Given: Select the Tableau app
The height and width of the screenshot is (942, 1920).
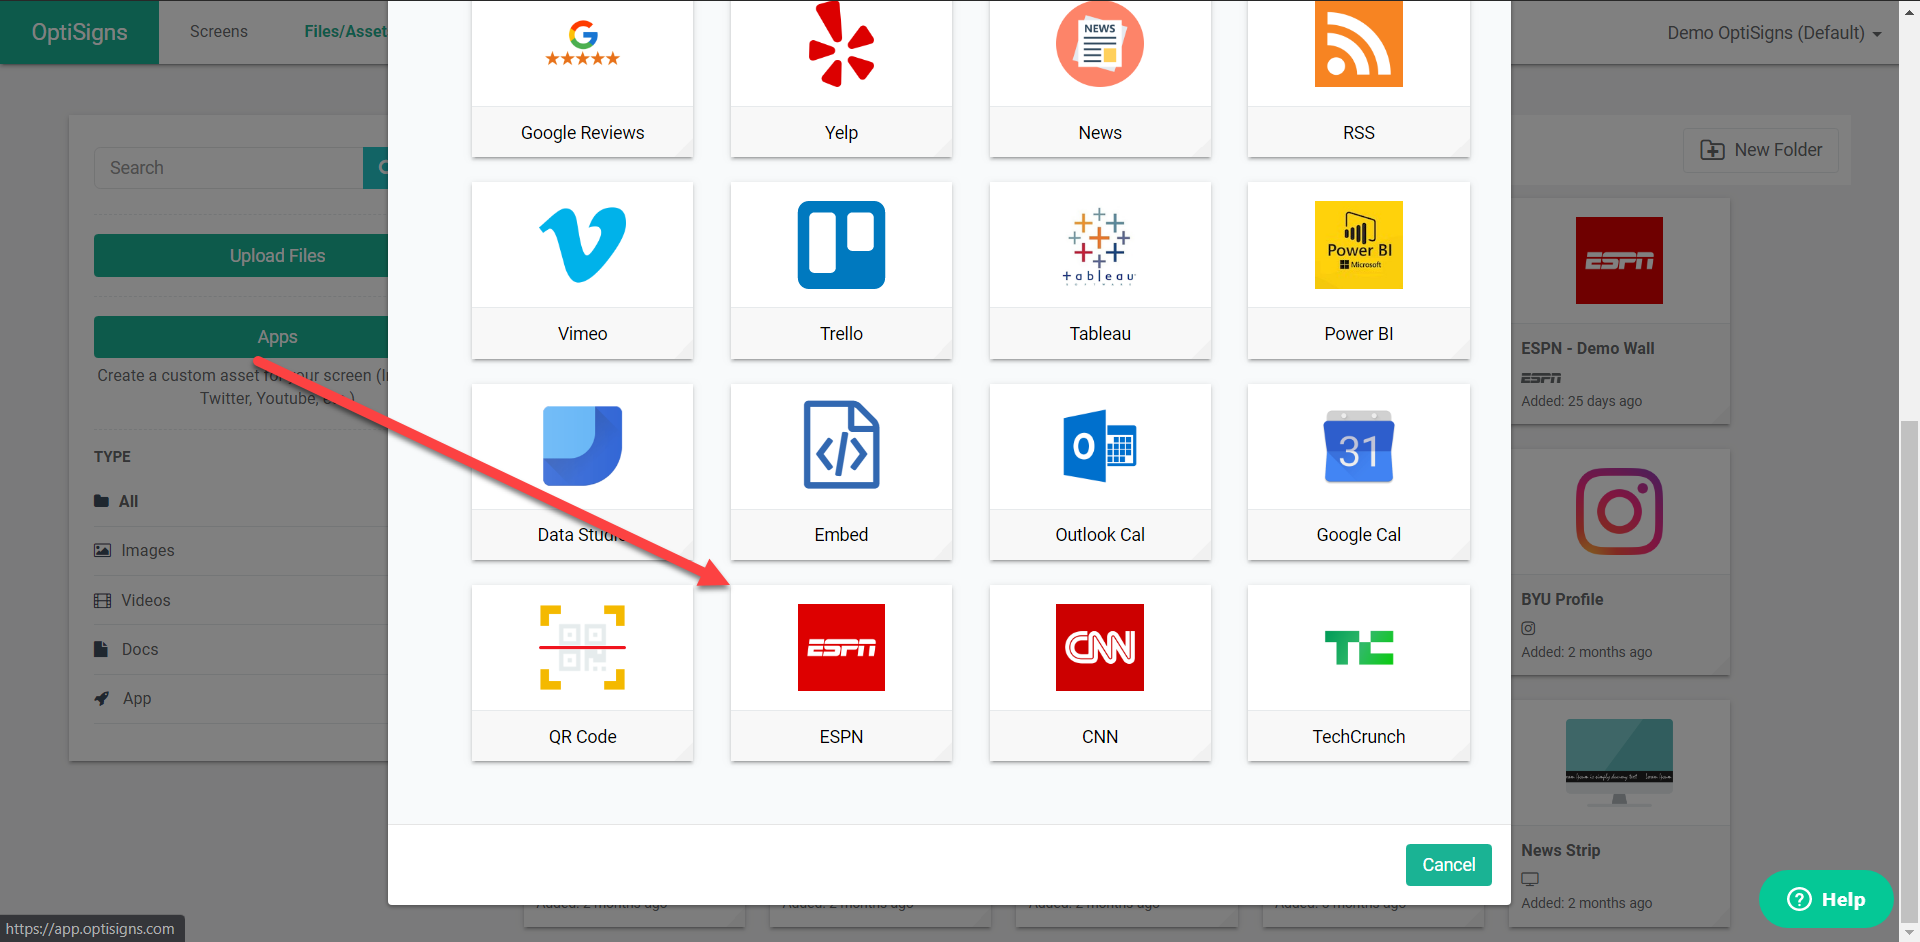Looking at the screenshot, I should pos(1099,270).
